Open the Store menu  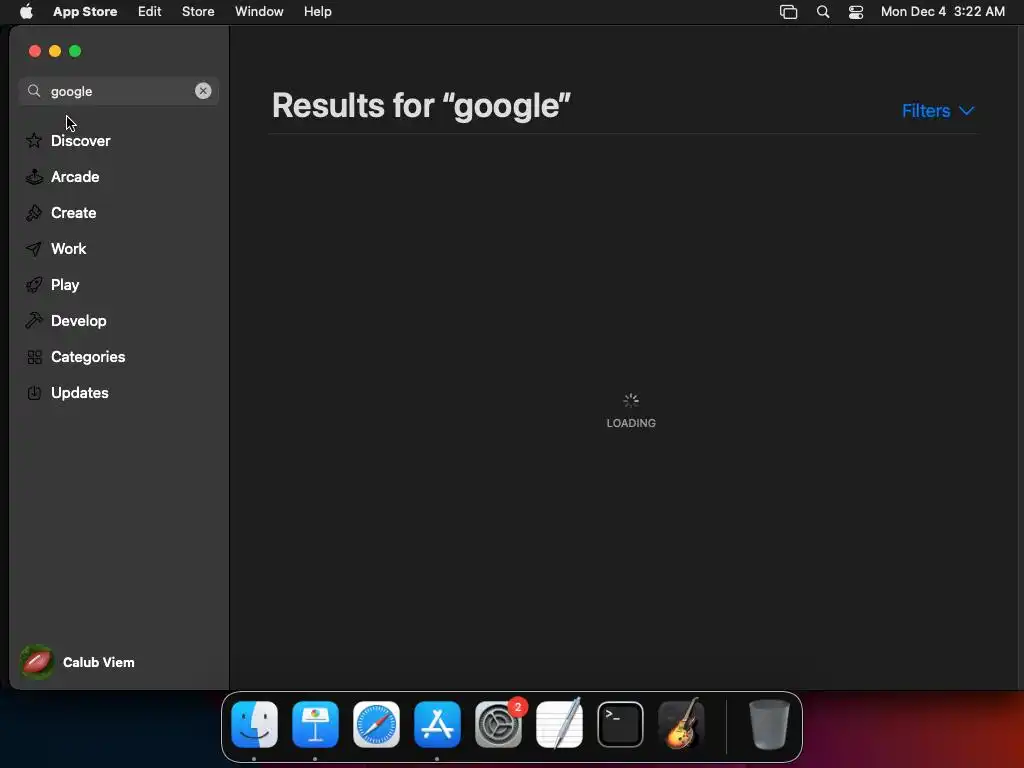click(x=198, y=12)
